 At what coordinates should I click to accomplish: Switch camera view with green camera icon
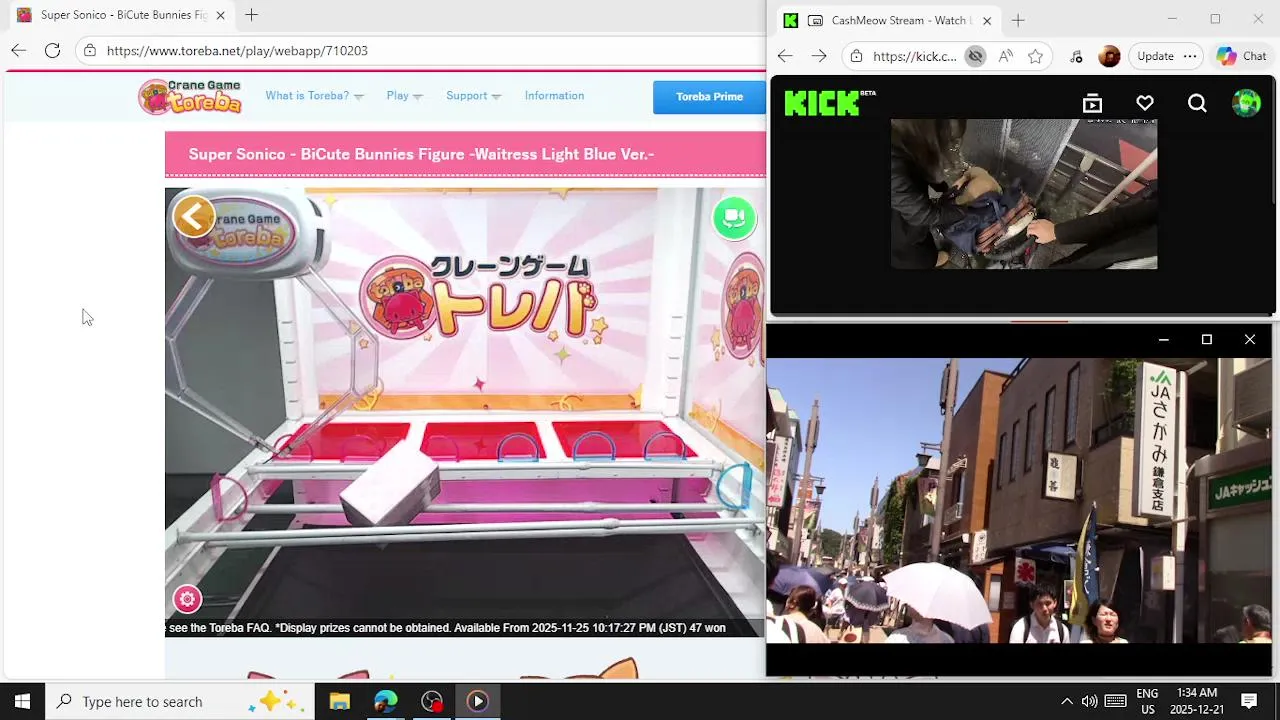coord(734,217)
